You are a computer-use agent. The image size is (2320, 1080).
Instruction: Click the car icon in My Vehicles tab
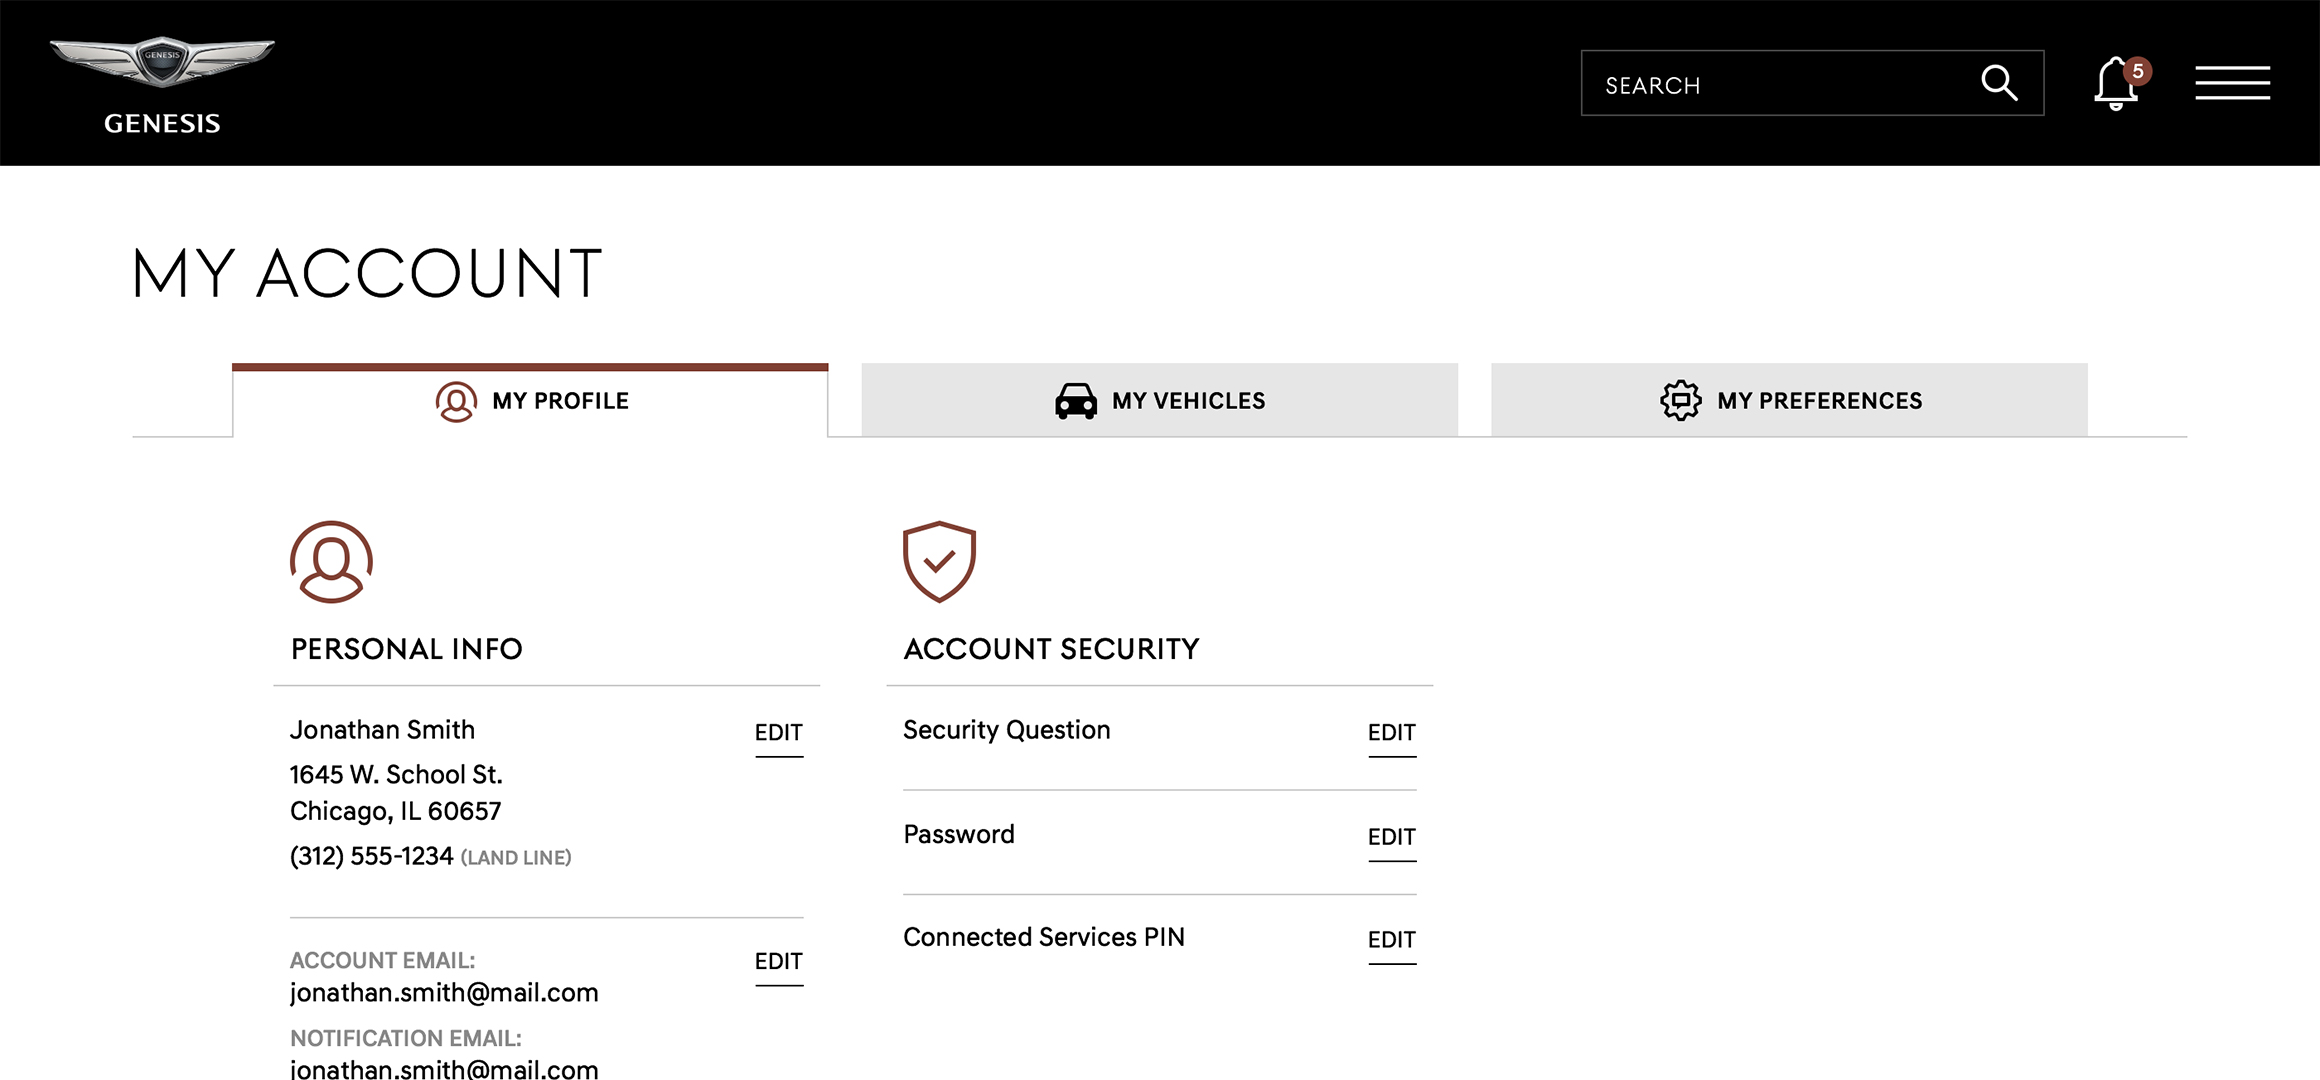point(1076,401)
